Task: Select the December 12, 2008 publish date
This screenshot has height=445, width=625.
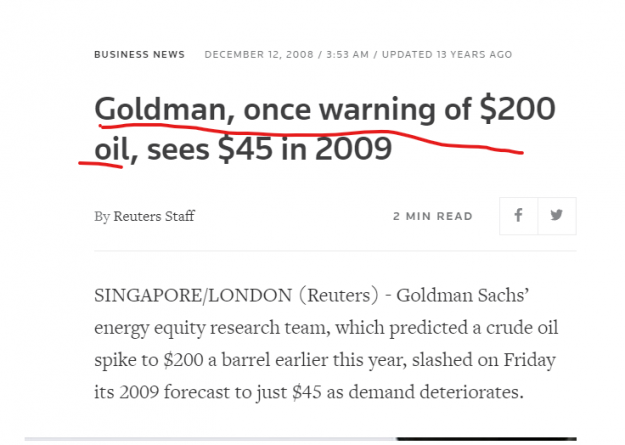Action: 259,55
